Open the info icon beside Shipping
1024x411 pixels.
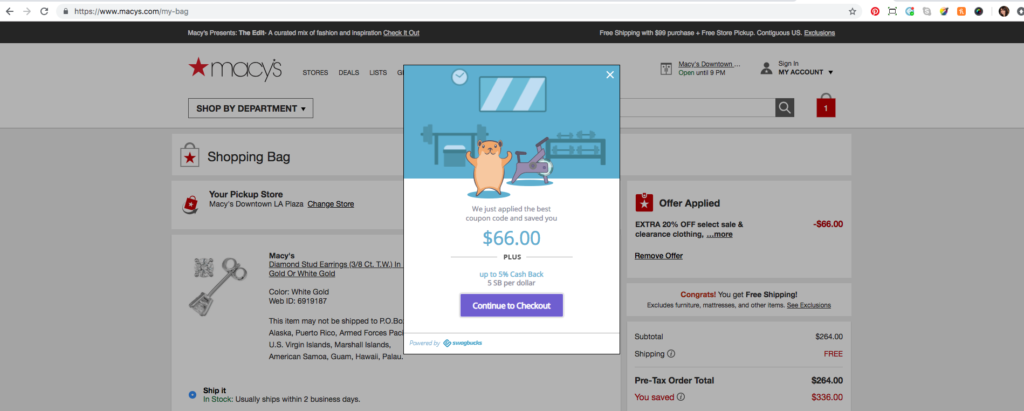click(x=671, y=354)
